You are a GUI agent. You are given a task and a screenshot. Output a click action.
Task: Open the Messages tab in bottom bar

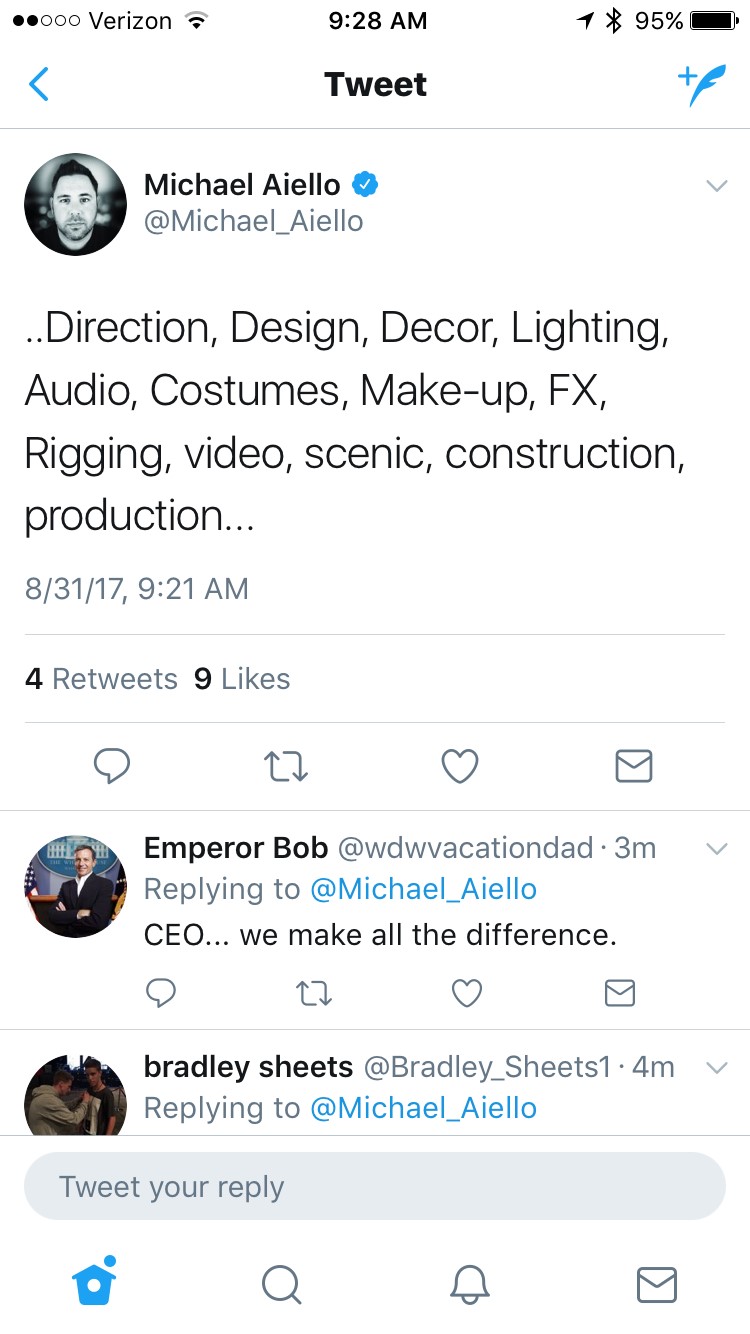[x=656, y=1284]
